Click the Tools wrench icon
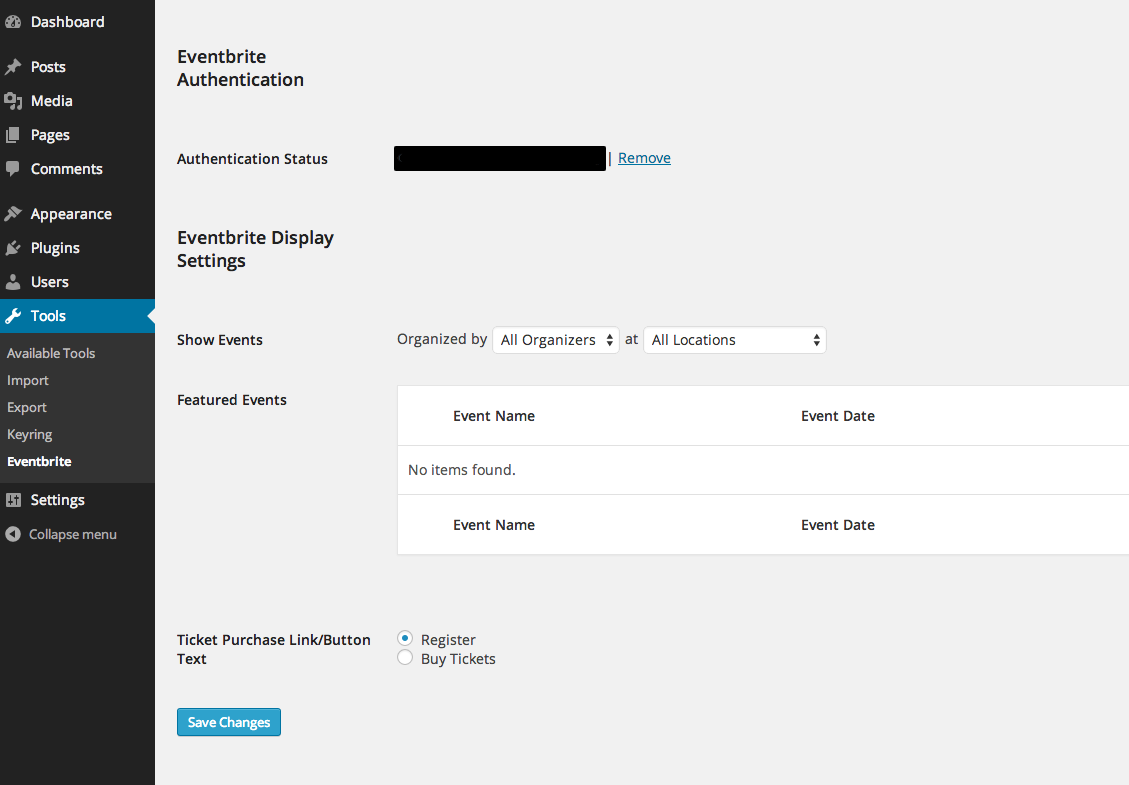Viewport: 1129px width, 785px height. [13, 315]
